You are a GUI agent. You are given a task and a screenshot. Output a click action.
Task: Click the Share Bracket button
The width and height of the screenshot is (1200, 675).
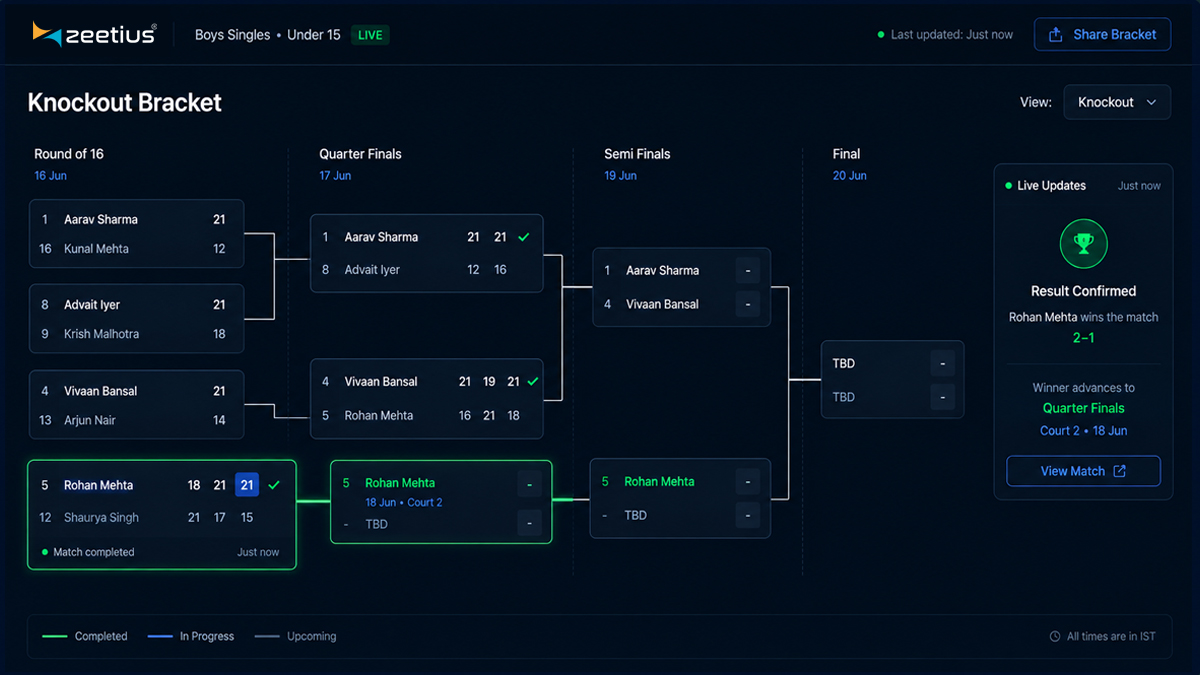pyautogui.click(x=1102, y=34)
